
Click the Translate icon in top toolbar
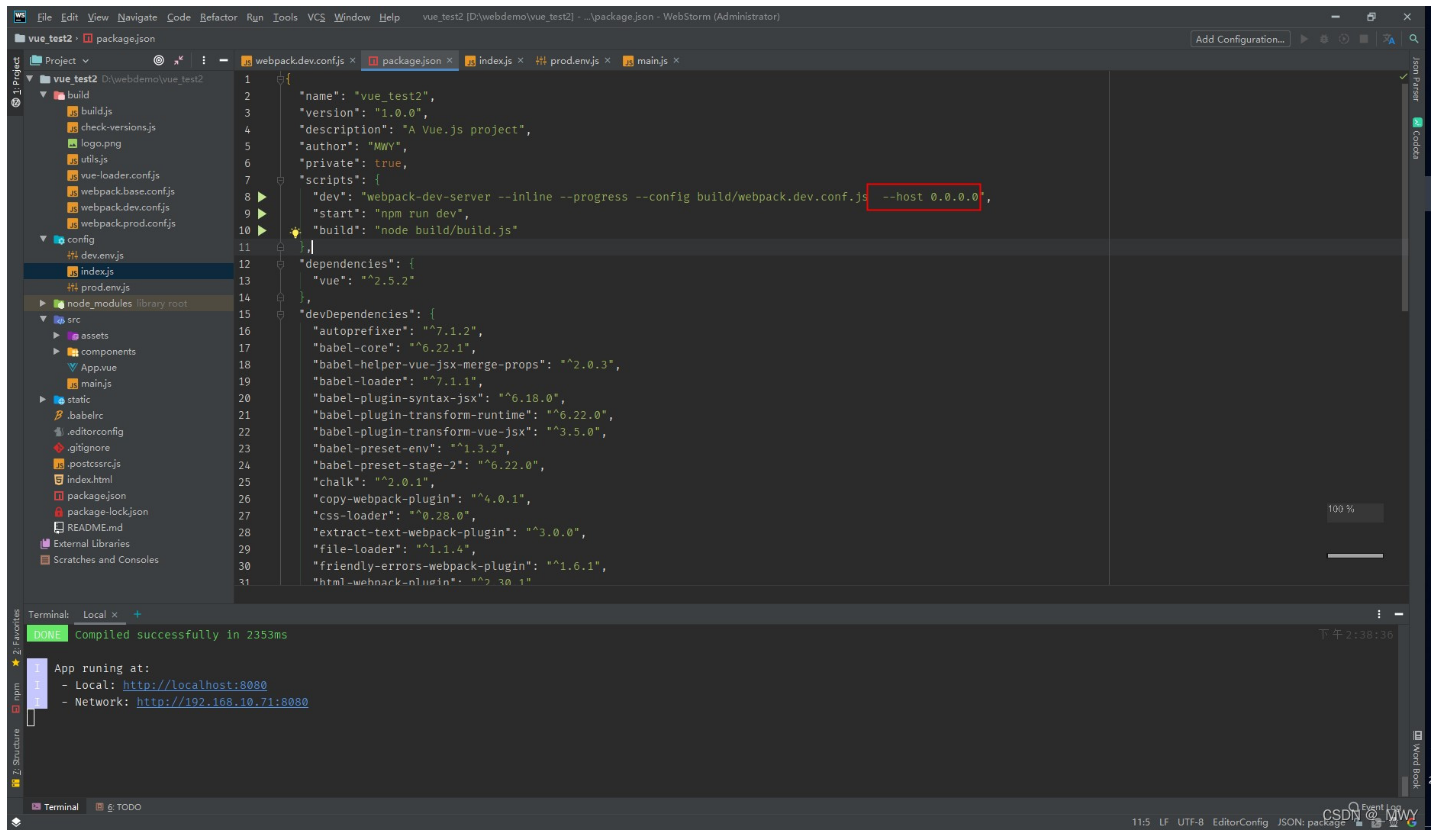pyautogui.click(x=1389, y=39)
